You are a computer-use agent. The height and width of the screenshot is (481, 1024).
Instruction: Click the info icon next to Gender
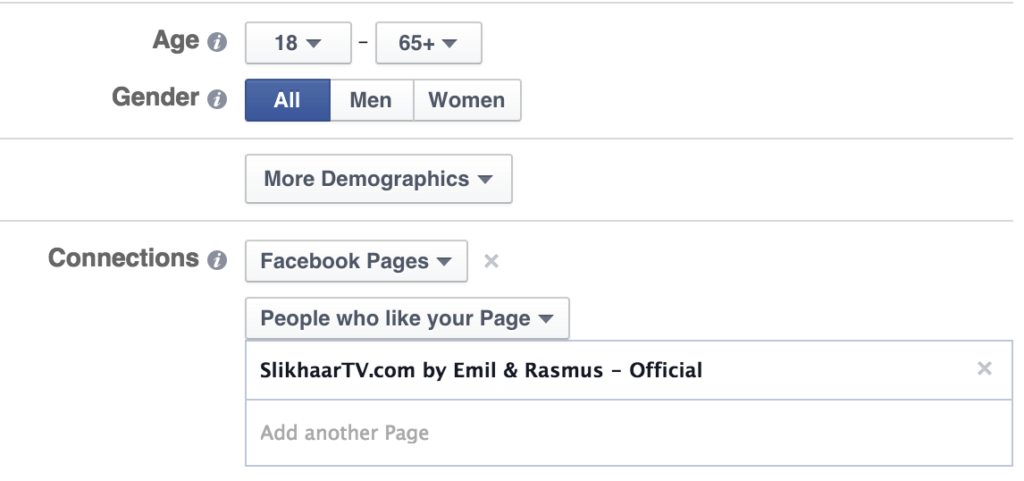(217, 100)
